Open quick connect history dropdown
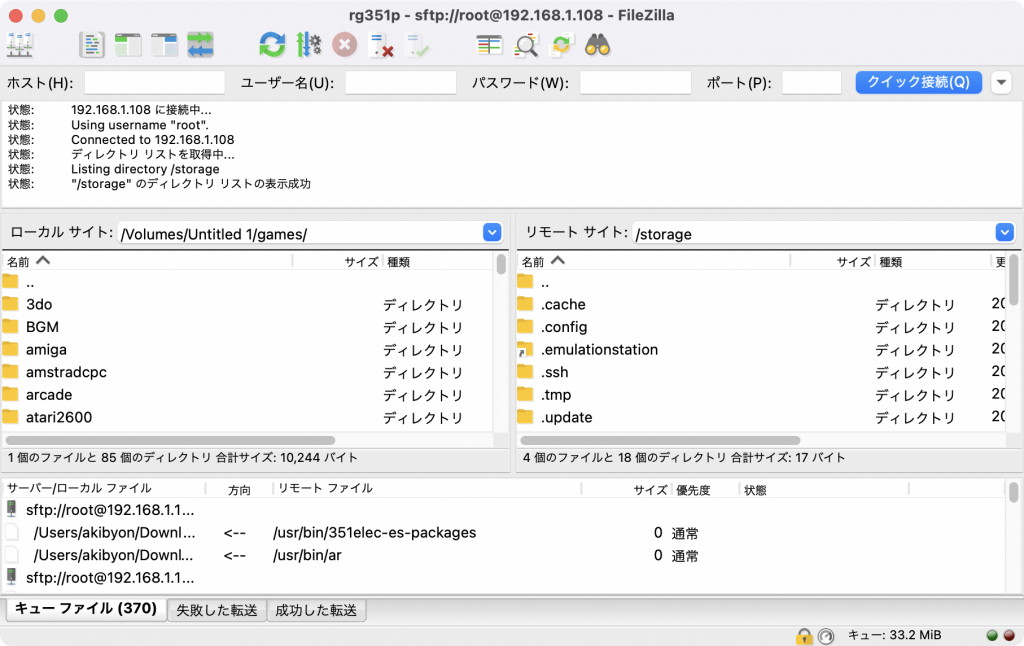The image size is (1024, 646). pos(1001,83)
